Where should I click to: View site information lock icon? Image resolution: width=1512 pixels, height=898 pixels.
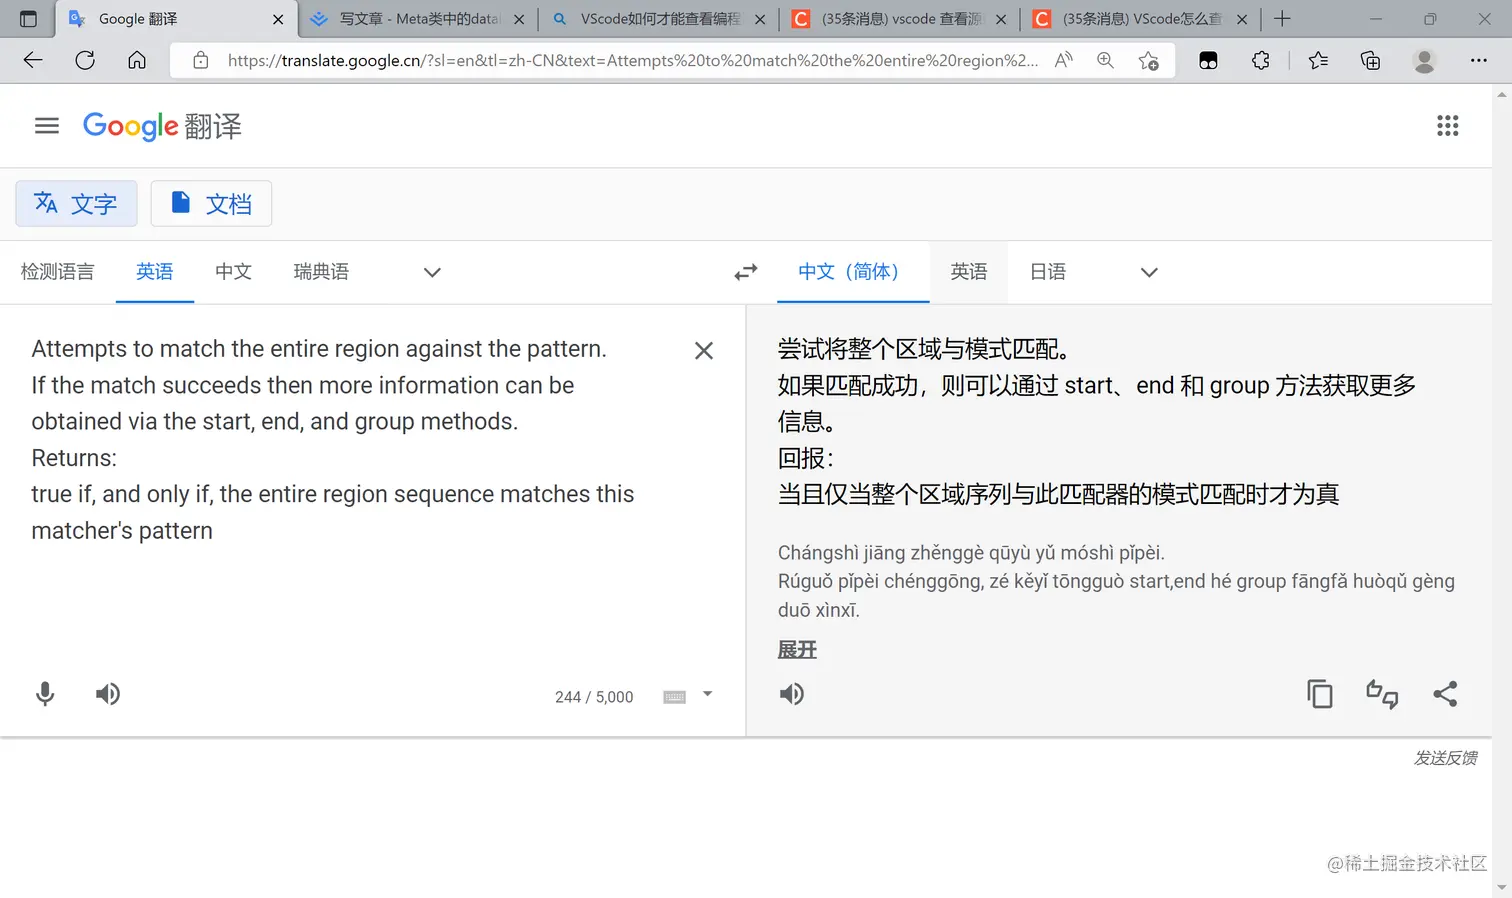click(201, 60)
